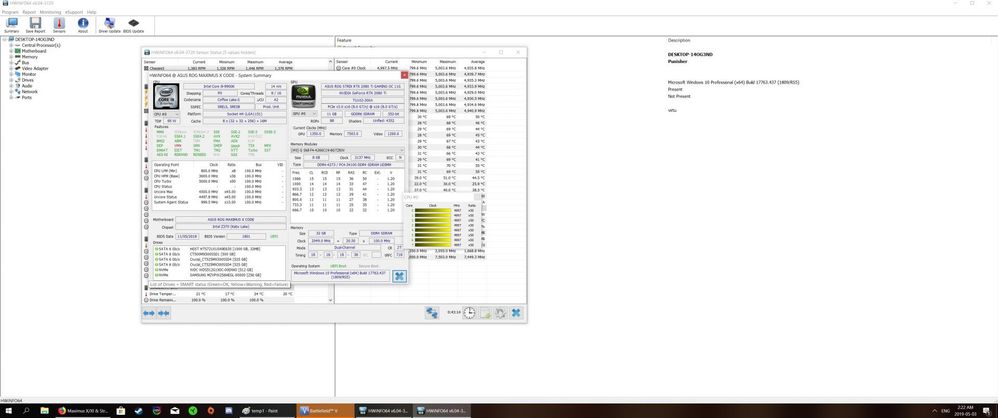Viewport: 998px width, 418px height.
Task: Click 'Not Present' text in description pane
Action: coord(677,97)
